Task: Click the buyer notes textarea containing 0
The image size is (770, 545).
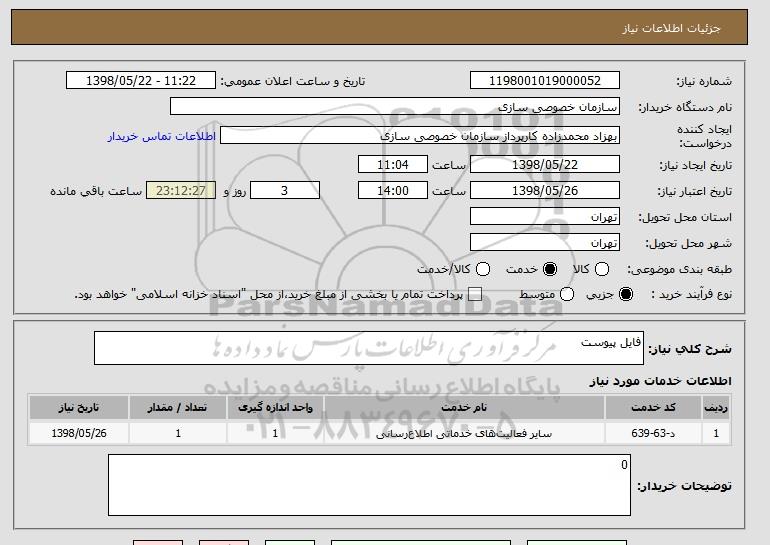Action: click(369, 485)
